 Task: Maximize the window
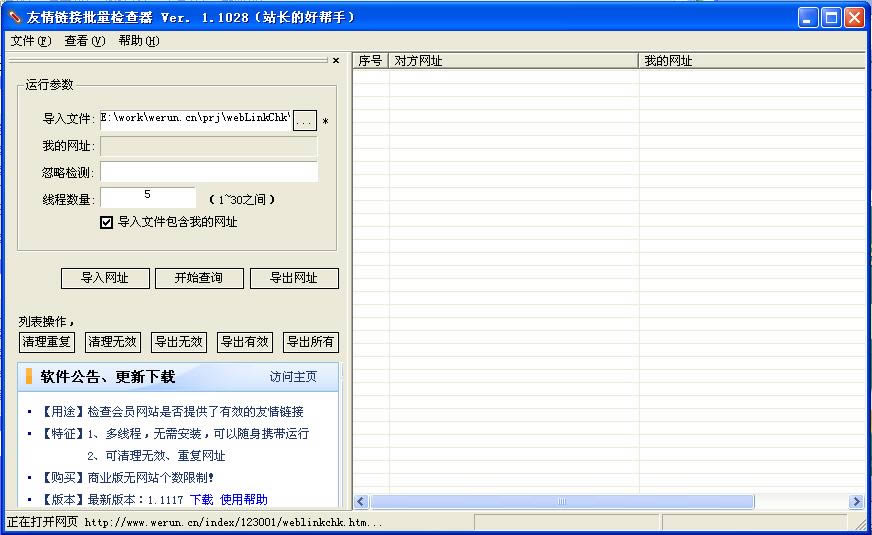click(x=831, y=18)
